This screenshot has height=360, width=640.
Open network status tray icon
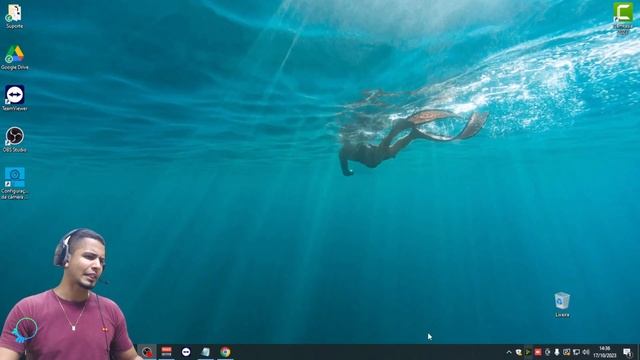576,352
